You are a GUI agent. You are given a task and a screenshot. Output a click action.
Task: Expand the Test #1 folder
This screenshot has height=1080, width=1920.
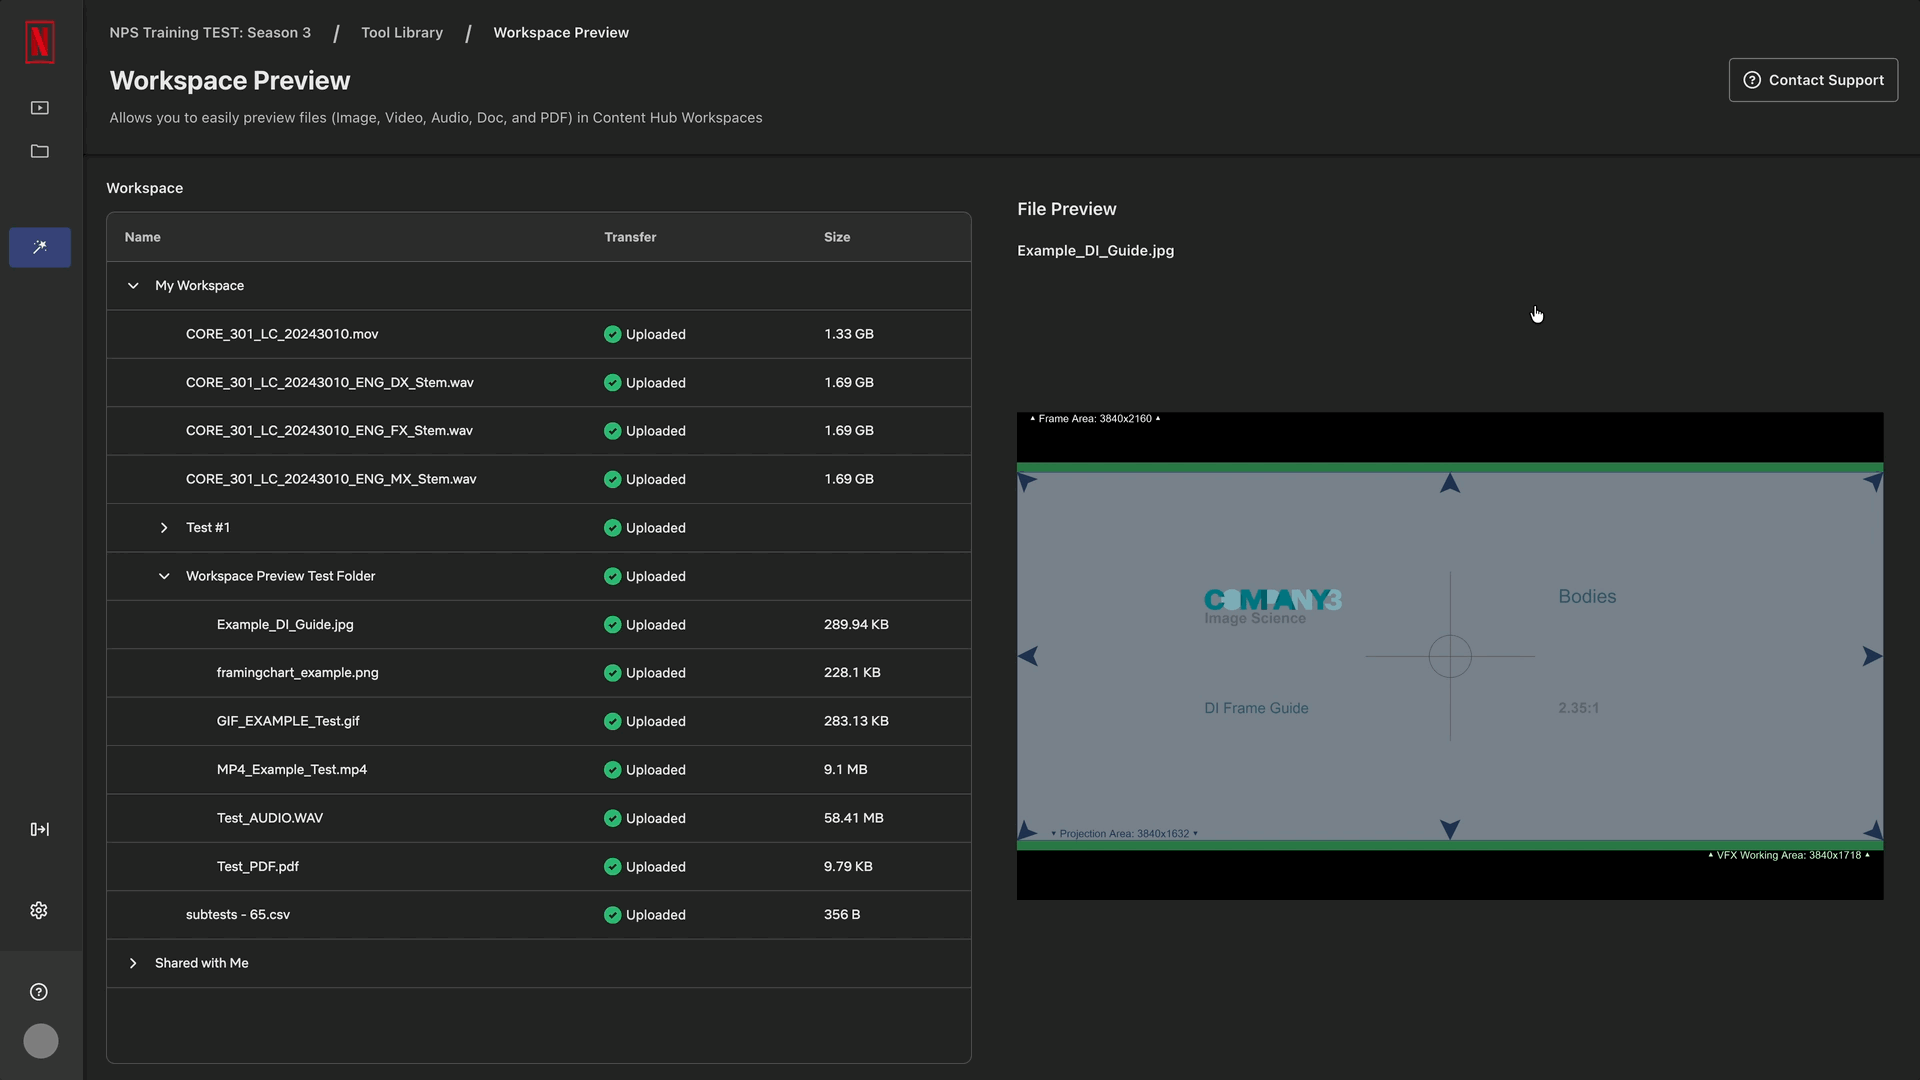164,527
